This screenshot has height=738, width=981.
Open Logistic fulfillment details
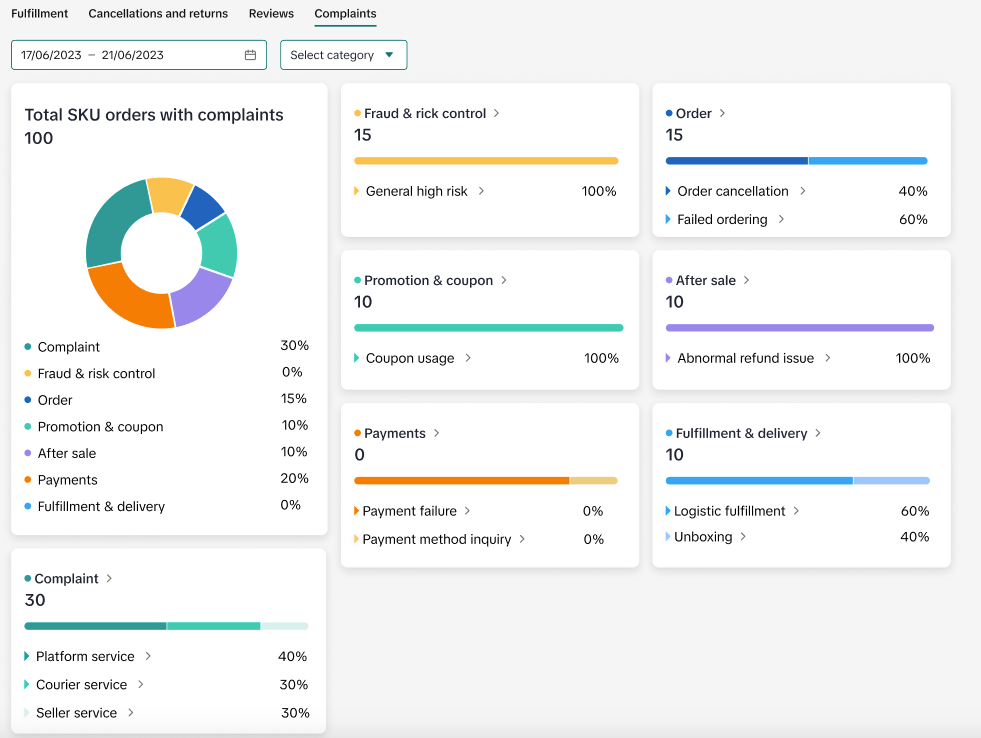pos(797,511)
